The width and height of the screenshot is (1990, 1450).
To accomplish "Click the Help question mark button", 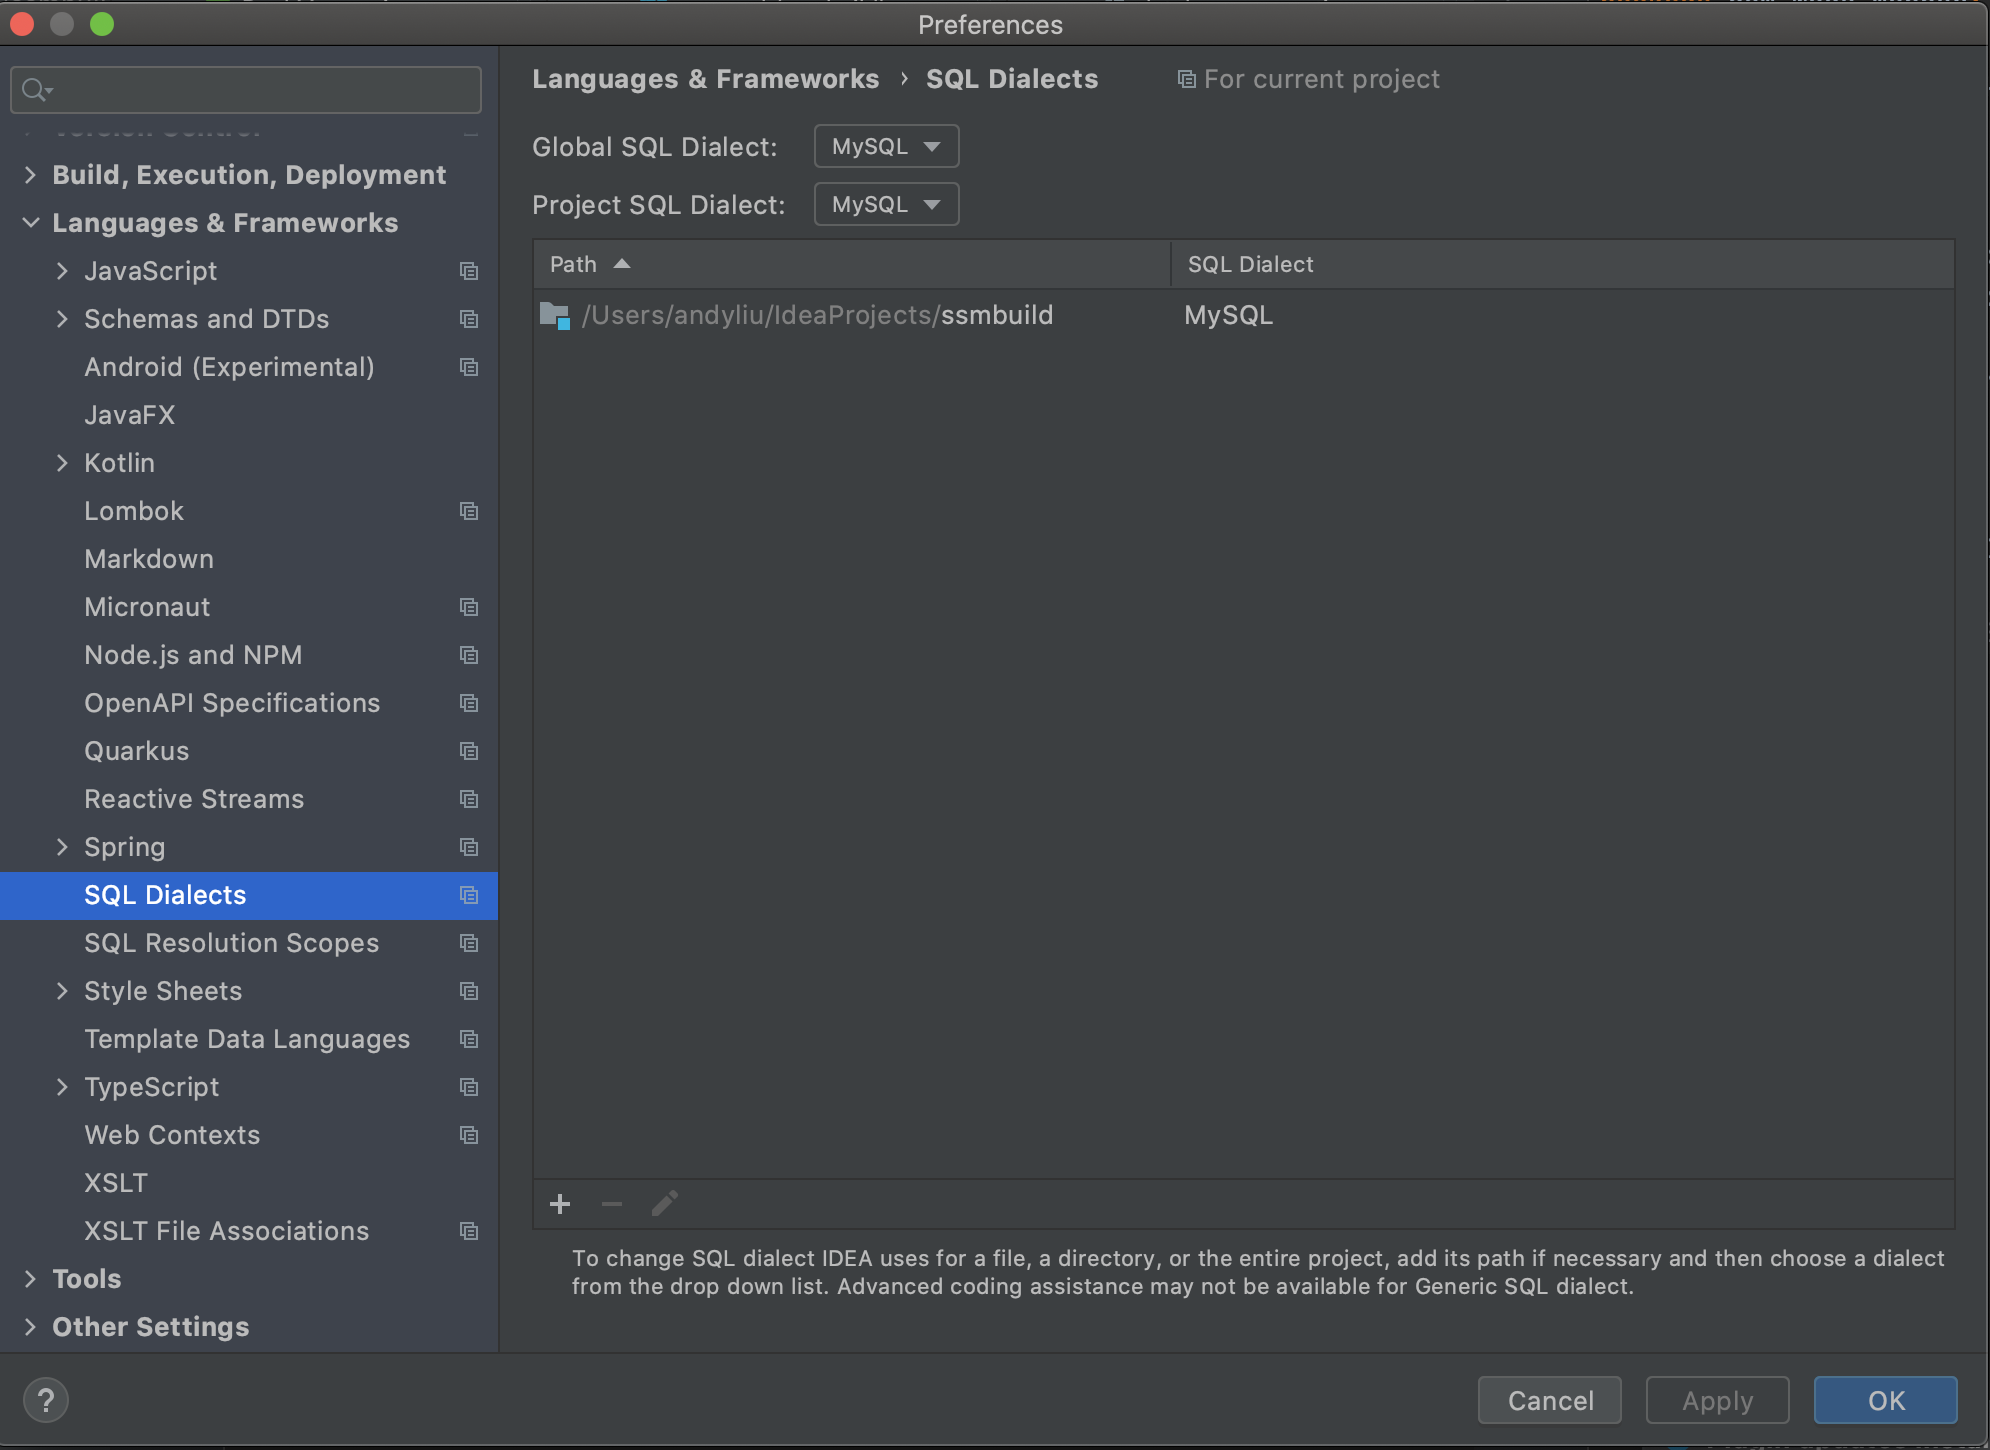I will coord(46,1400).
